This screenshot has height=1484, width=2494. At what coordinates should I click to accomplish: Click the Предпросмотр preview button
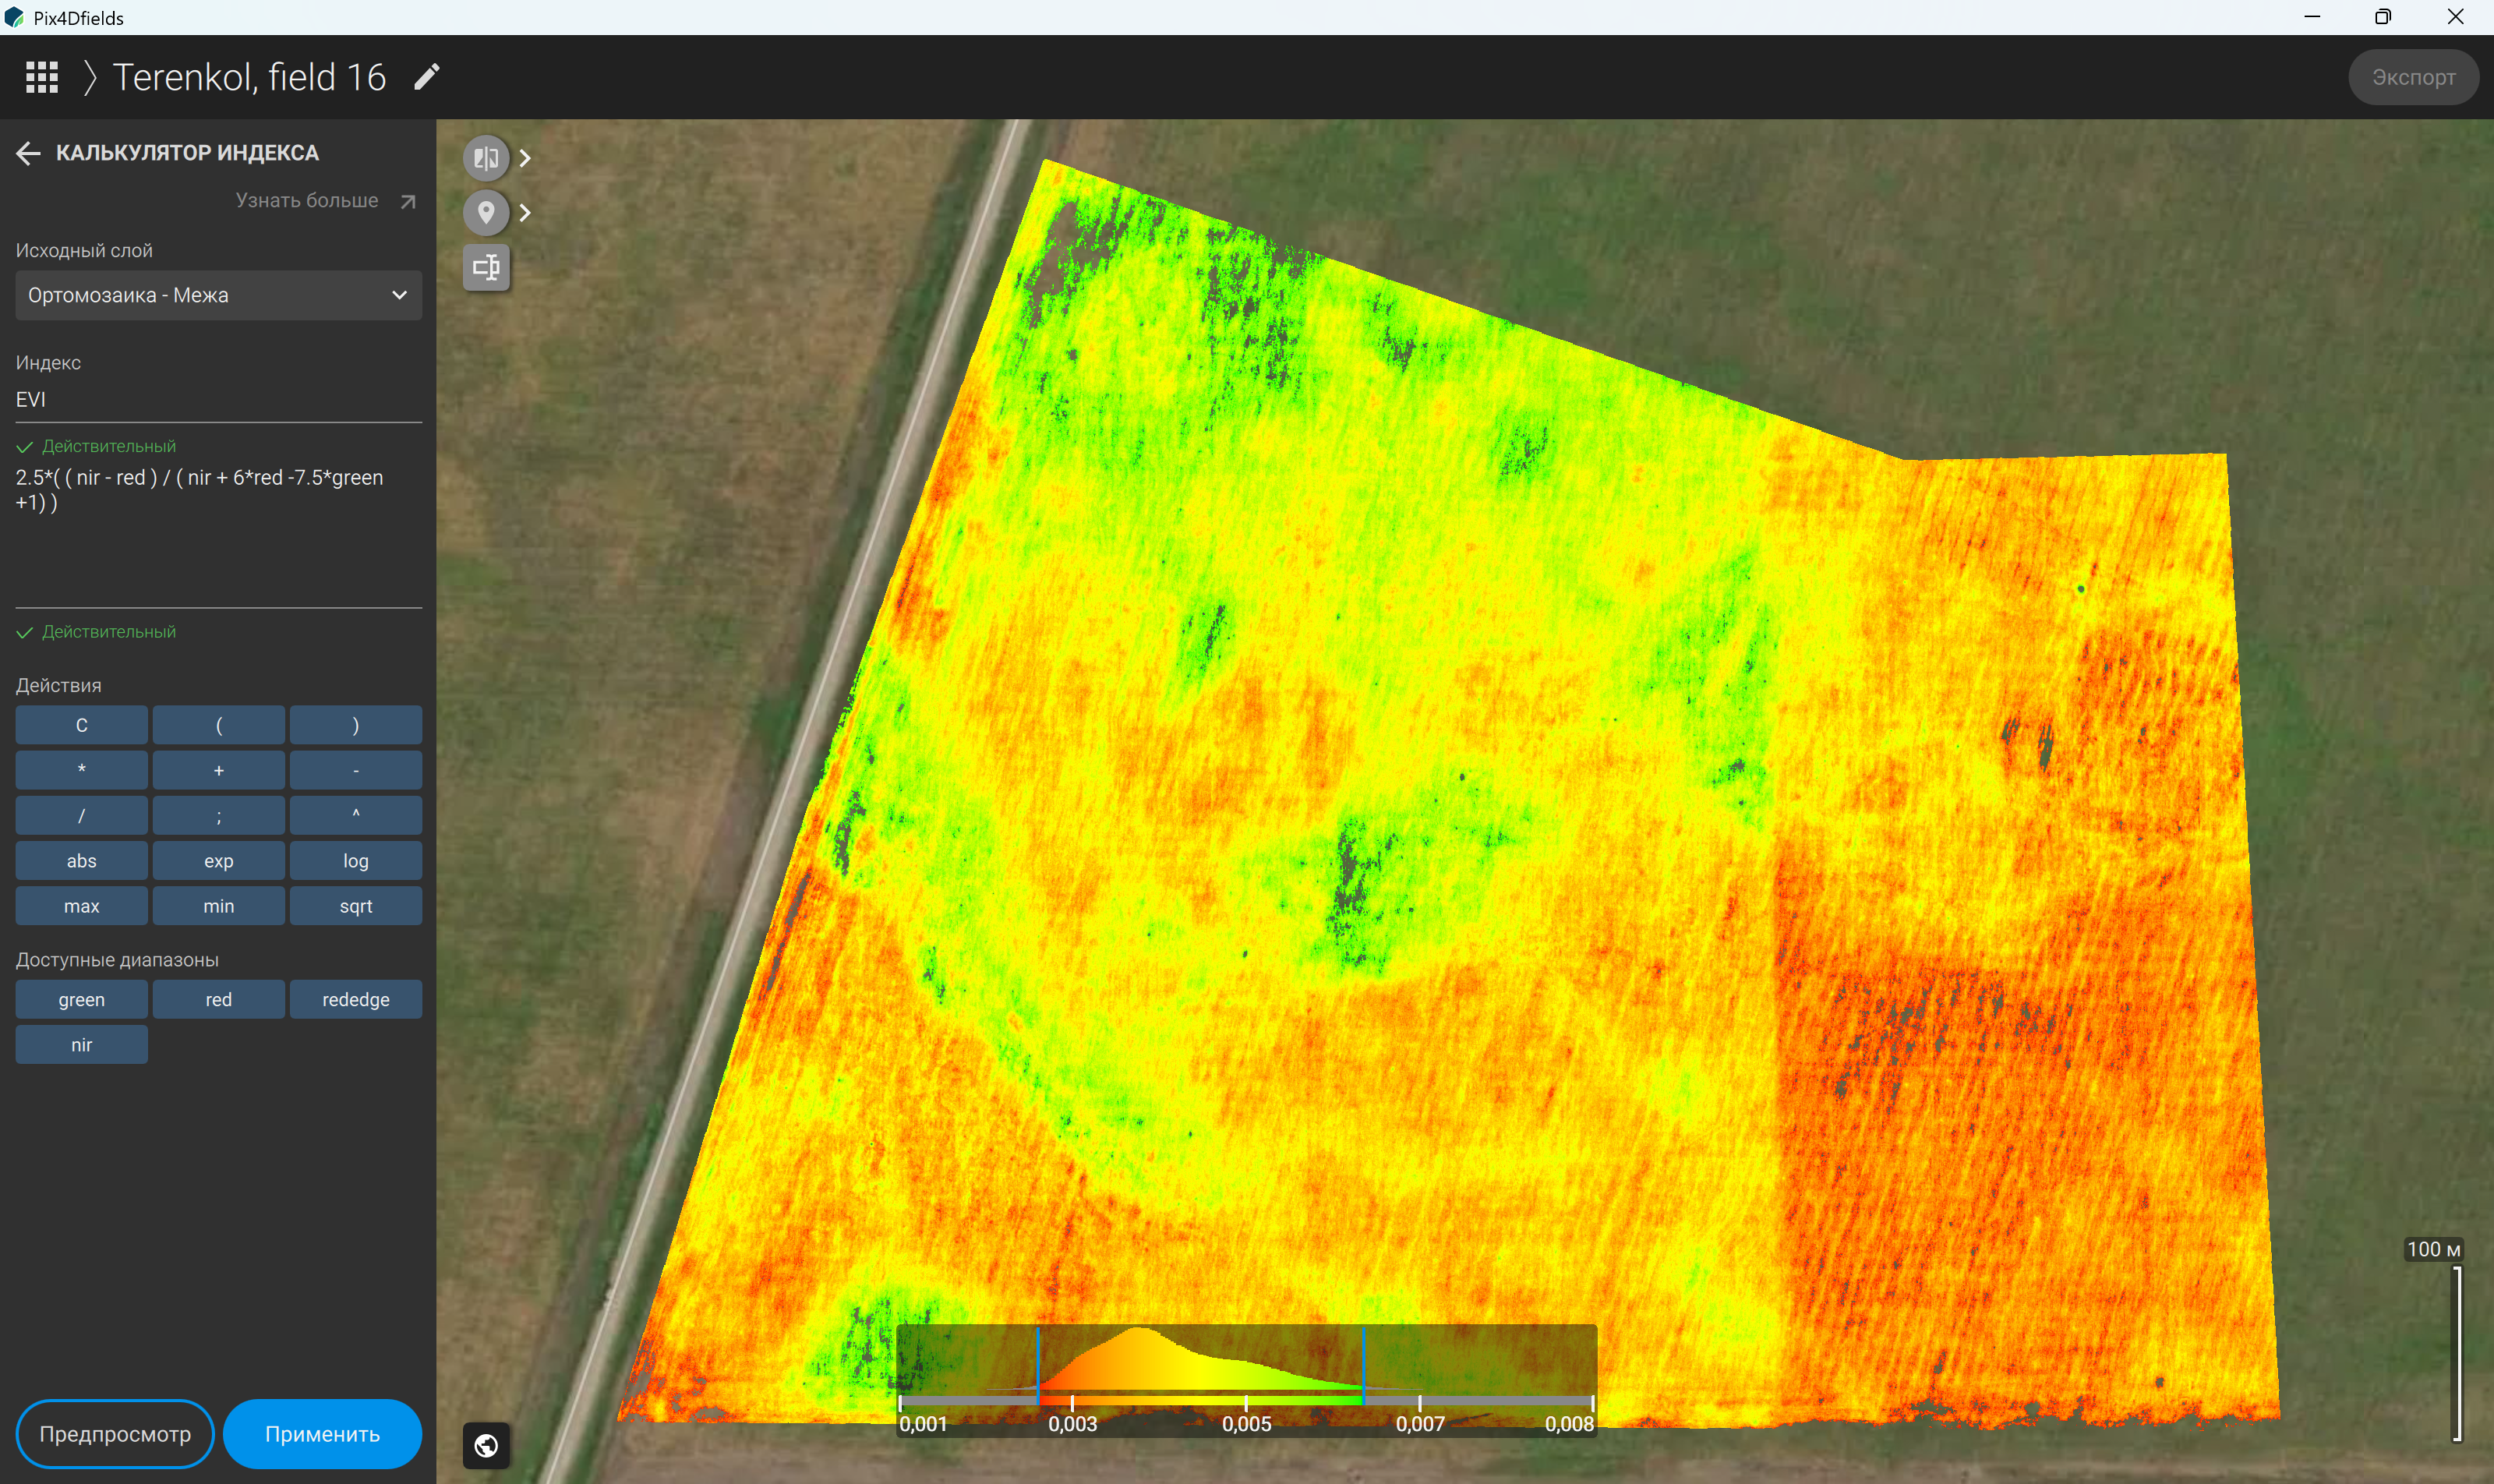click(x=115, y=1433)
